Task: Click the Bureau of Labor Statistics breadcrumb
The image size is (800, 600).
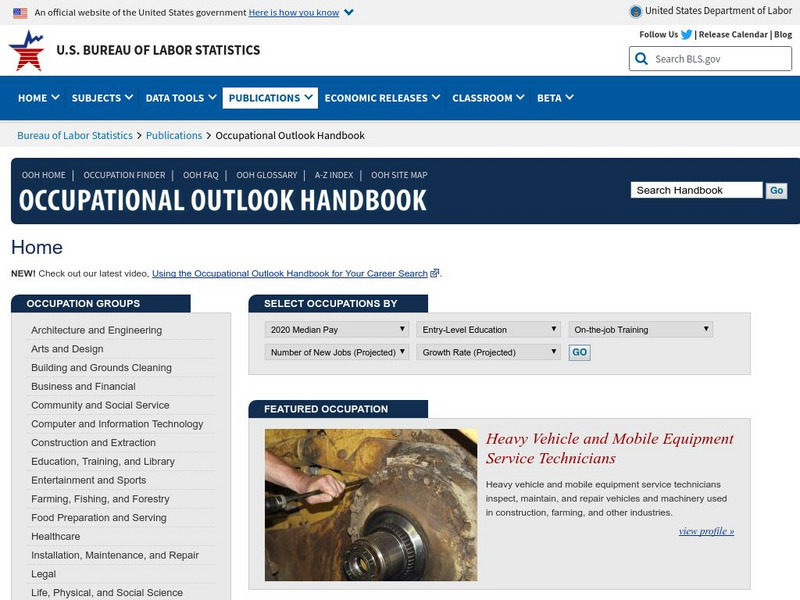Action: click(x=74, y=135)
